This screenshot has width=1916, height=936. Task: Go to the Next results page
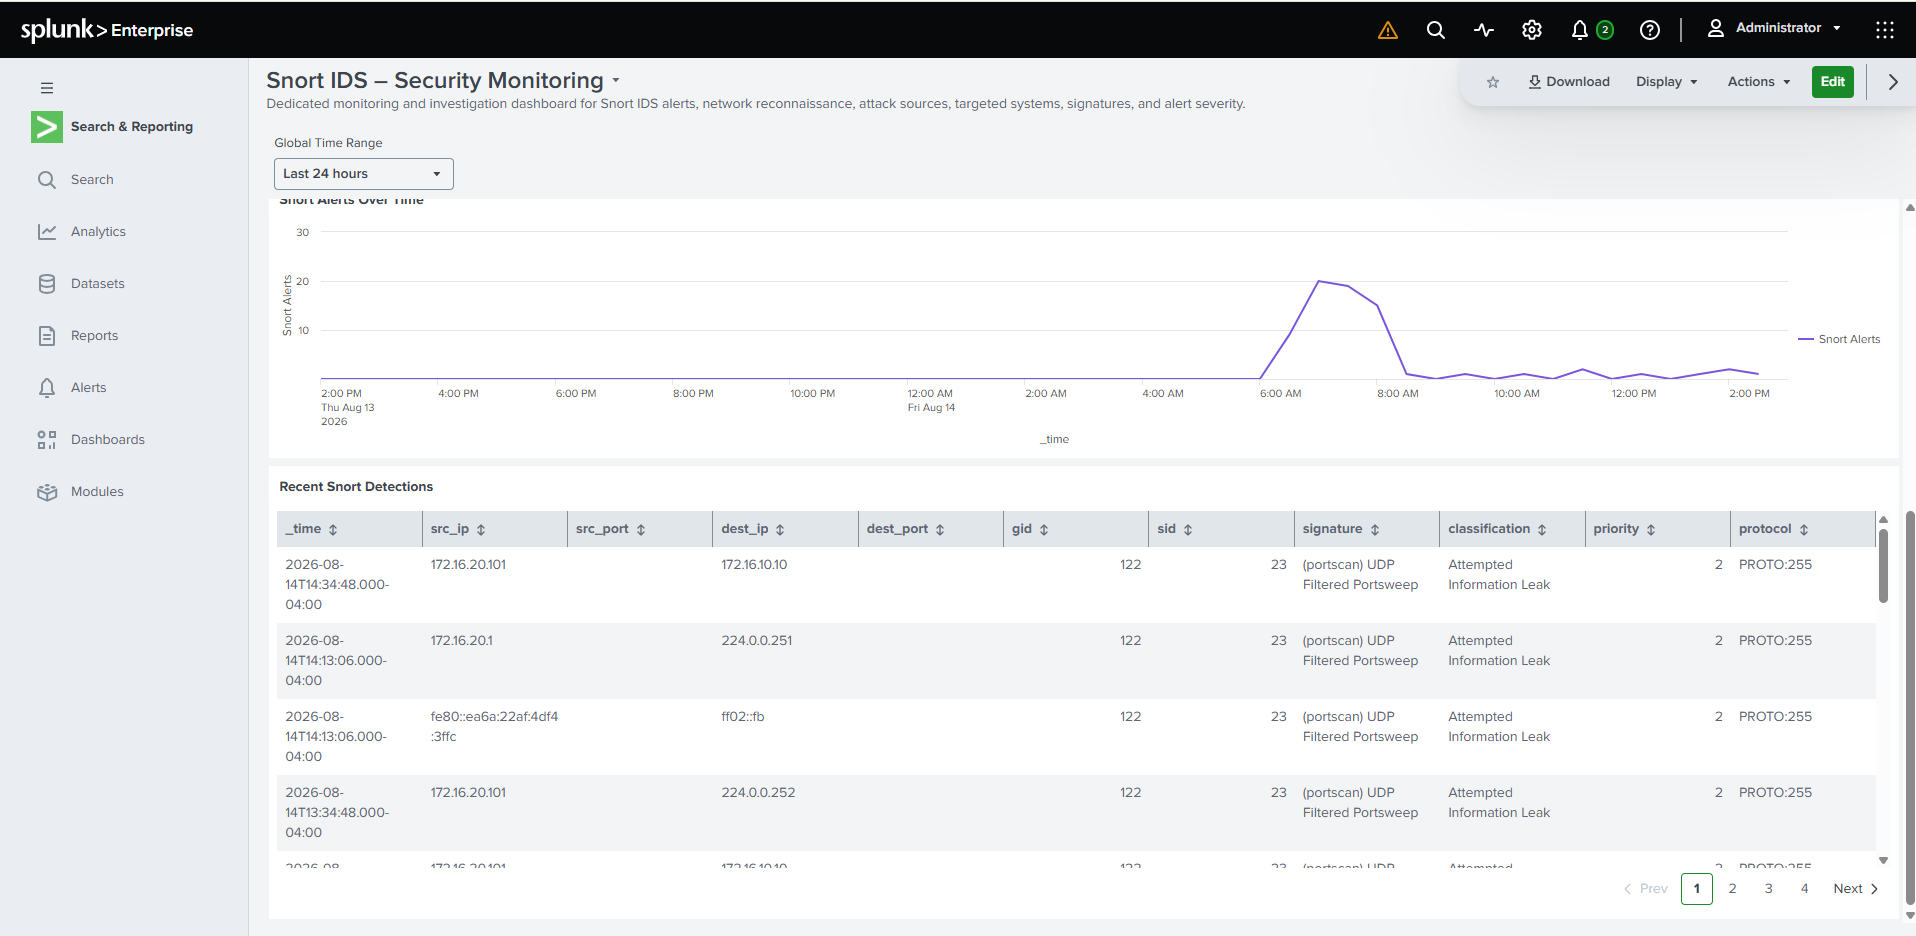point(1855,889)
